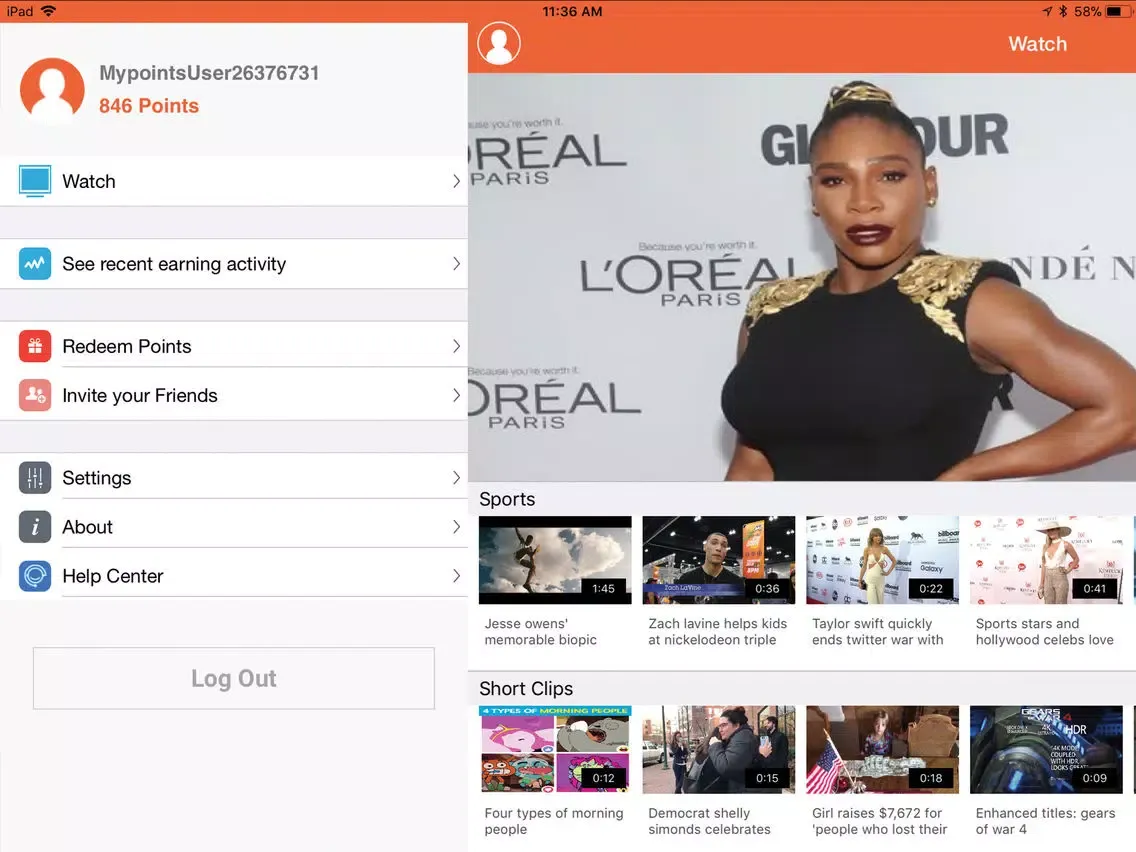Tap the 846 Points balance
1136x852 pixels.
pos(149,106)
